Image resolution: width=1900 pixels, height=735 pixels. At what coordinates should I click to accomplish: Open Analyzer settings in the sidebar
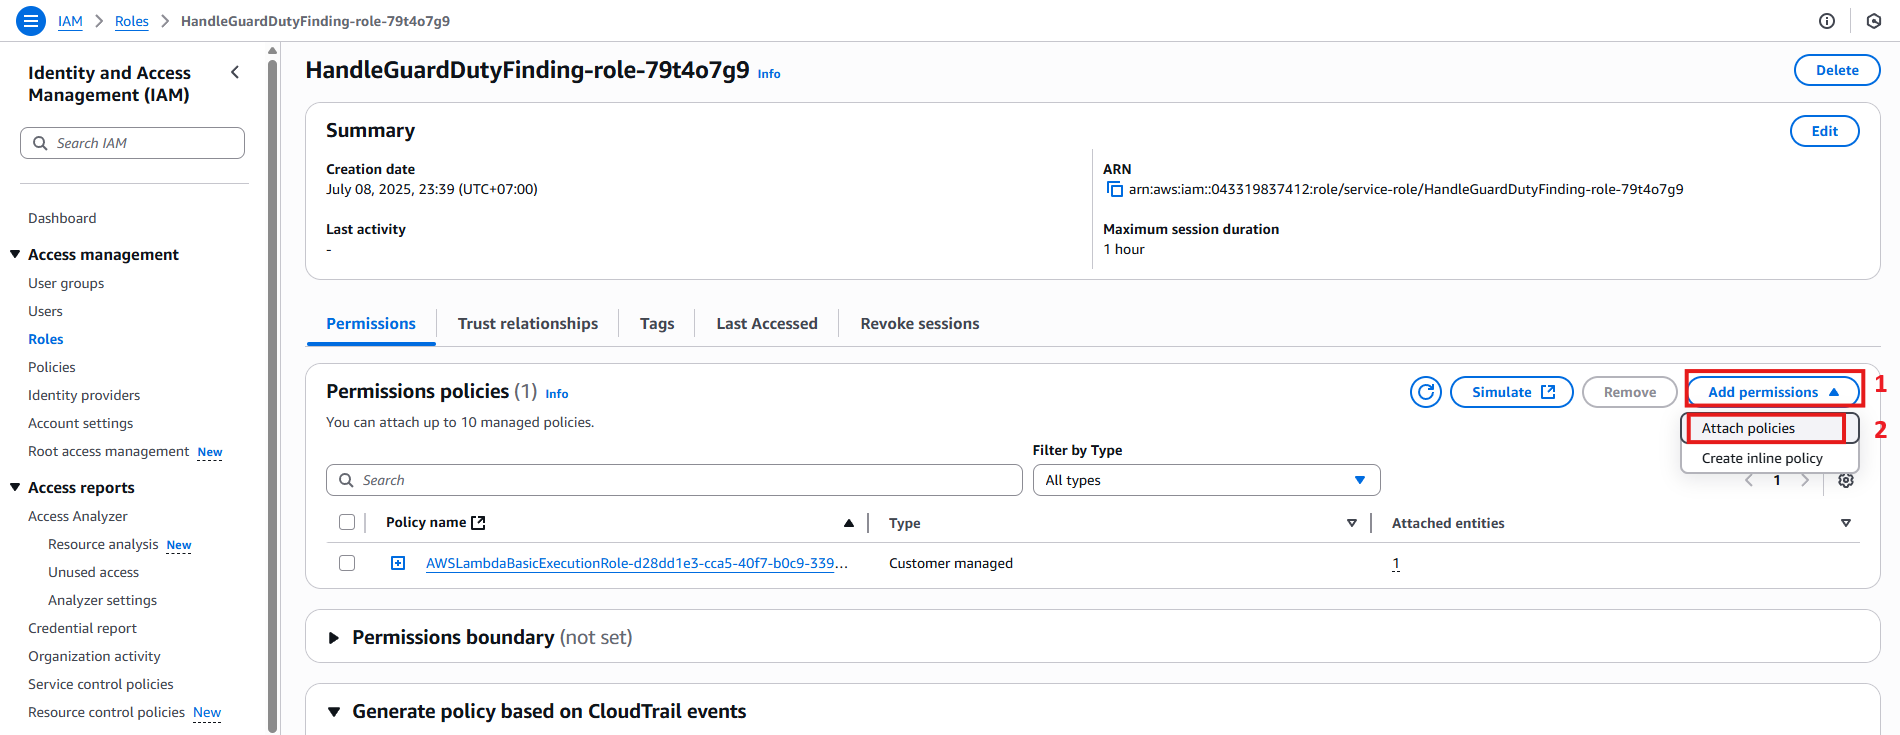click(103, 600)
